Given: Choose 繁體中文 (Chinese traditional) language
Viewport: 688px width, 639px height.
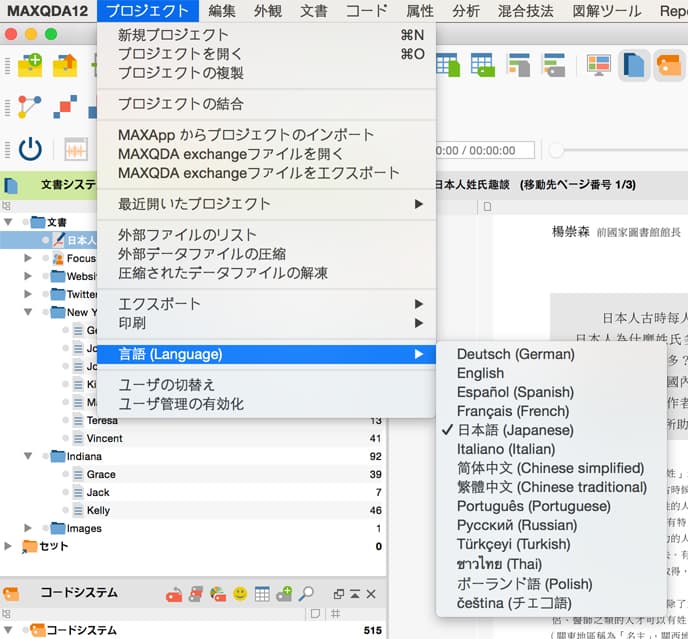Looking at the screenshot, I should 552,487.
